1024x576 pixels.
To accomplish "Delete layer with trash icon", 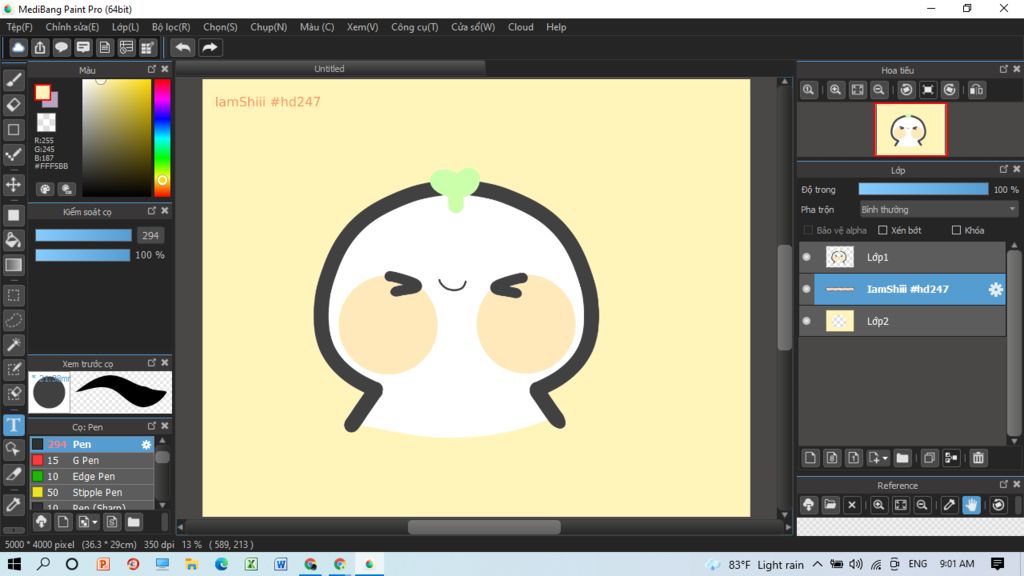I will (x=978, y=458).
